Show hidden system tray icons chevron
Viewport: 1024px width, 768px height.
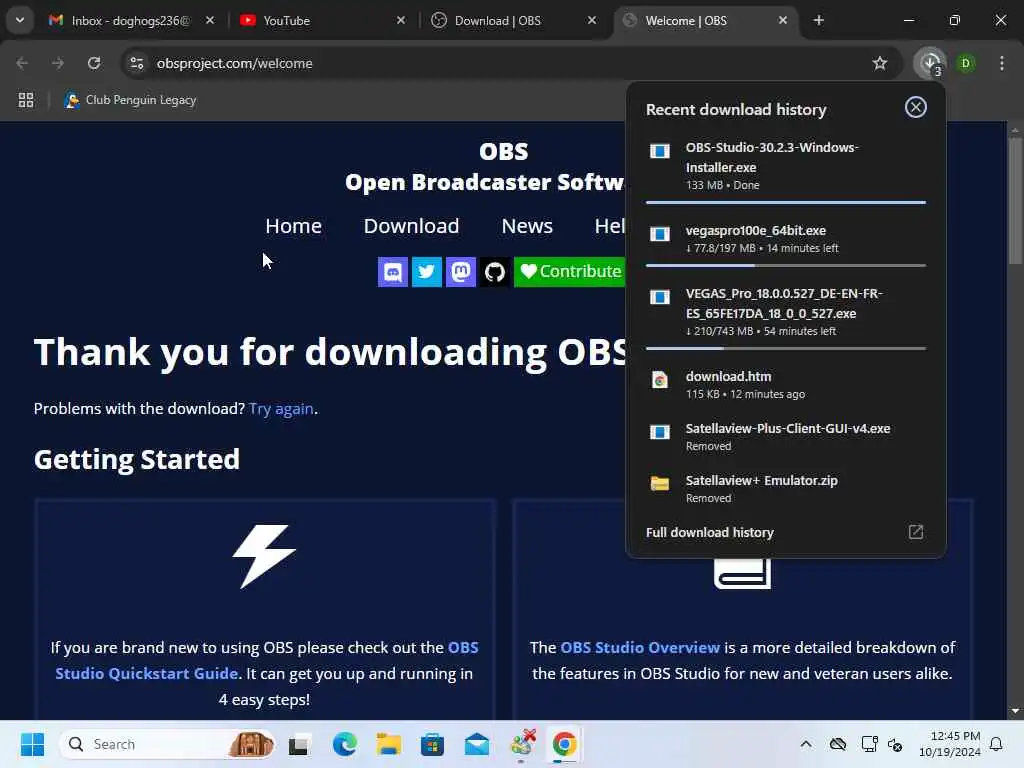click(806, 744)
